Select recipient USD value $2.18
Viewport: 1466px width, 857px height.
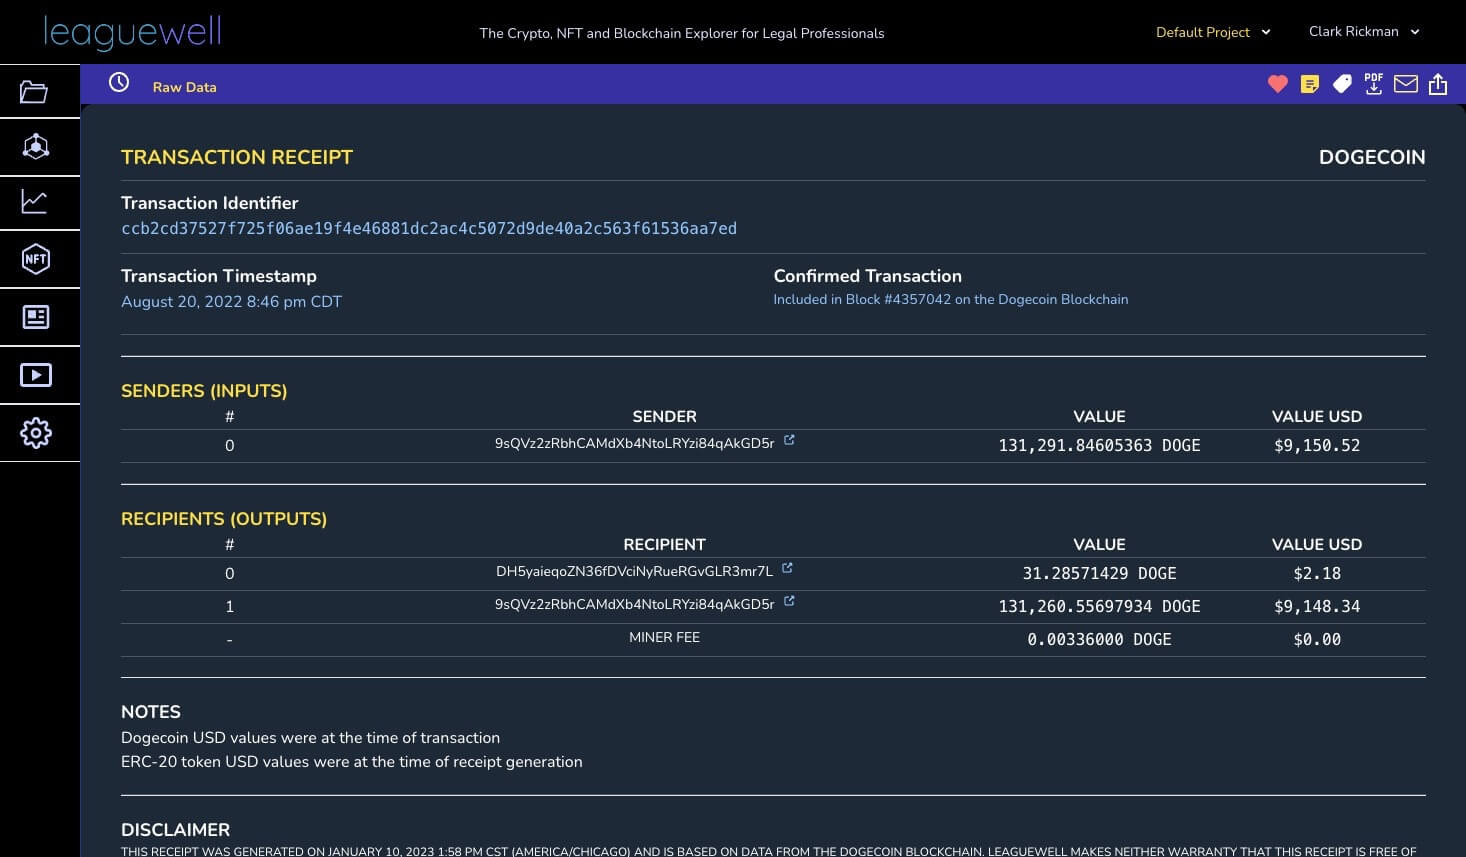coord(1317,573)
